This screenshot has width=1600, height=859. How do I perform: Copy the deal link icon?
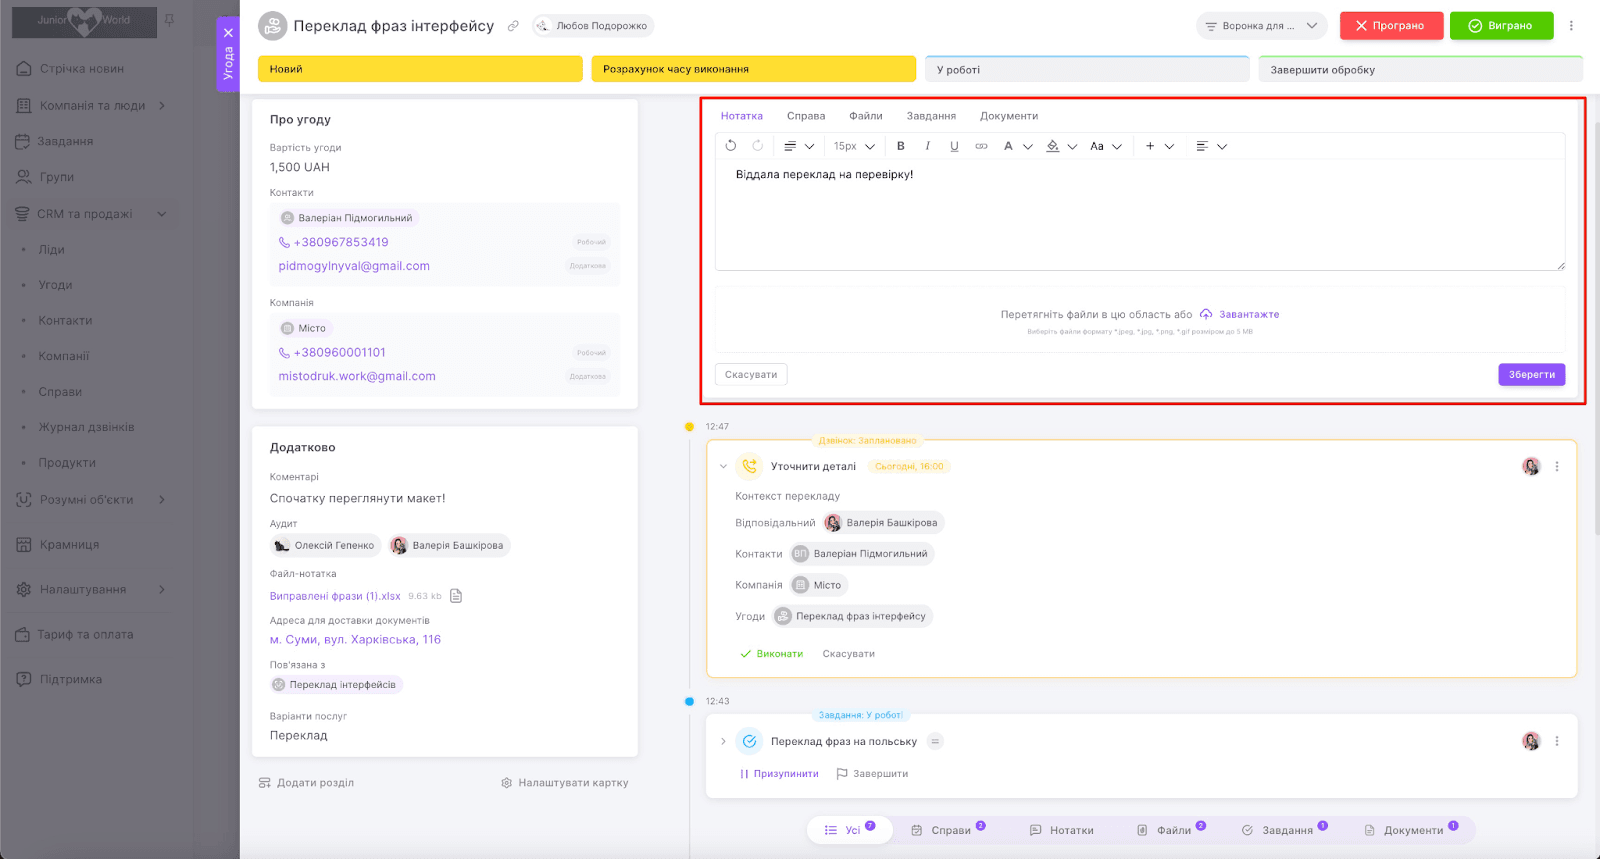513,26
